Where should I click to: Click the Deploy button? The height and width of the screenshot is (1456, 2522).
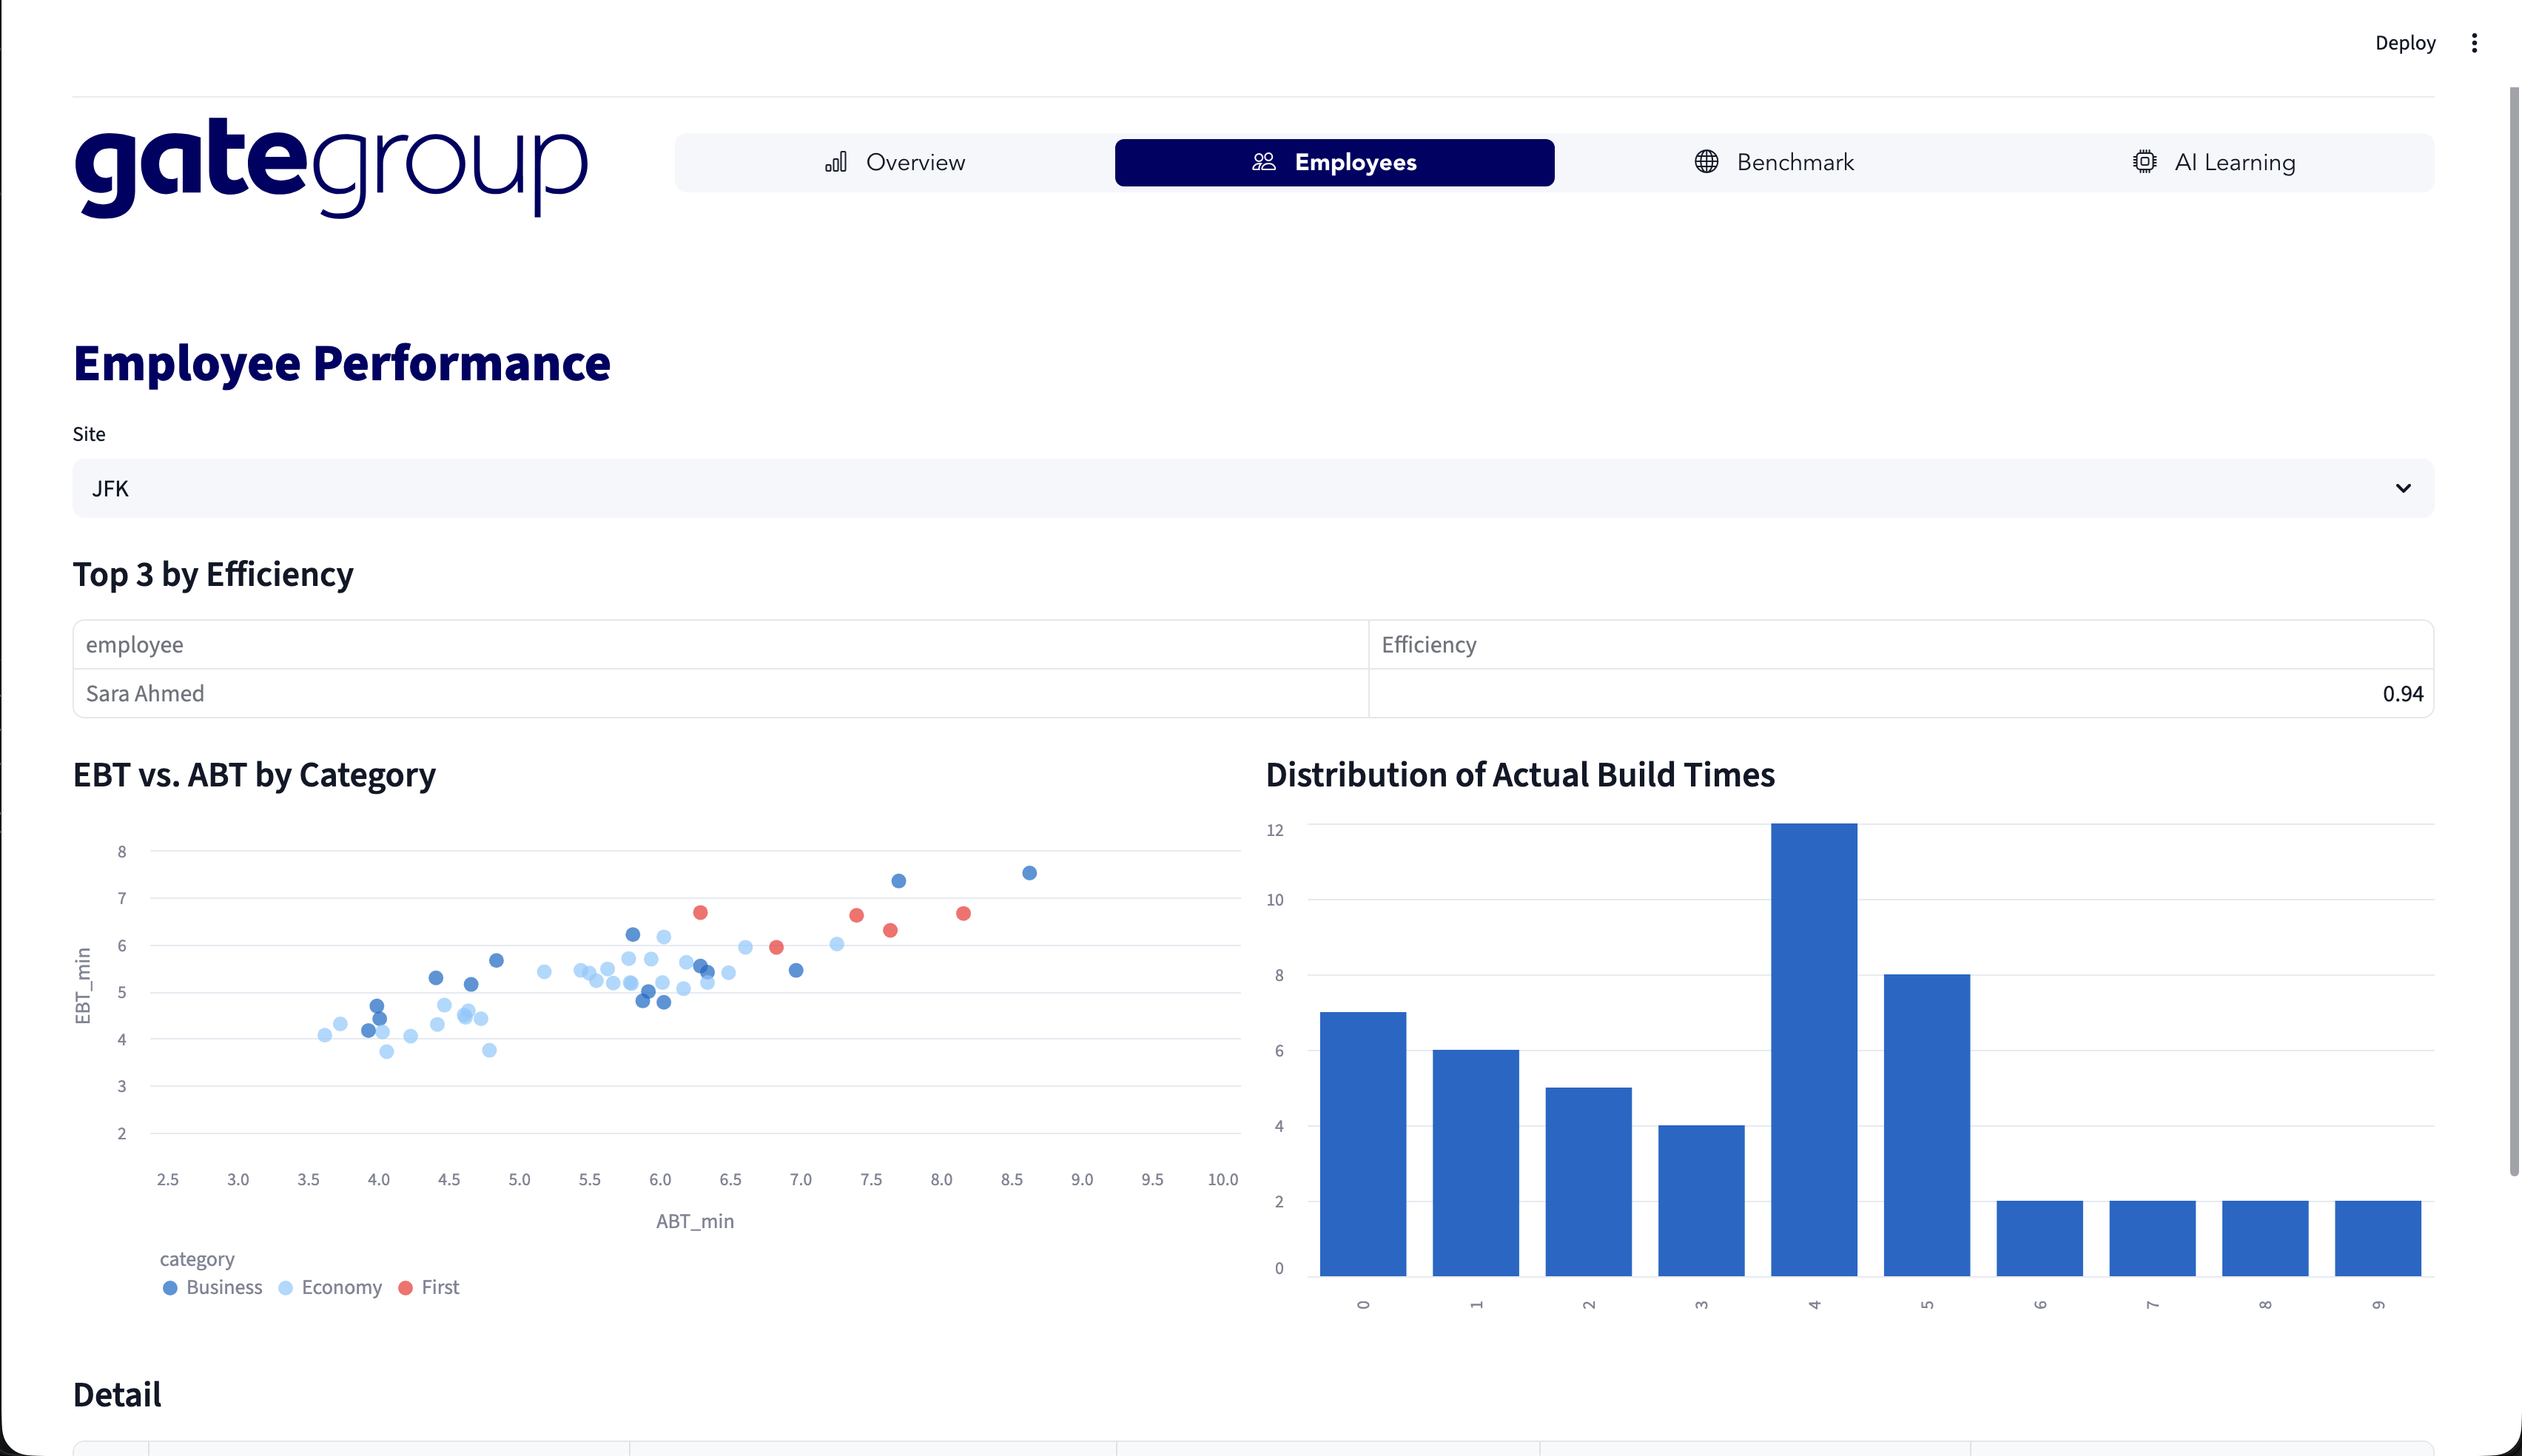2405,43
